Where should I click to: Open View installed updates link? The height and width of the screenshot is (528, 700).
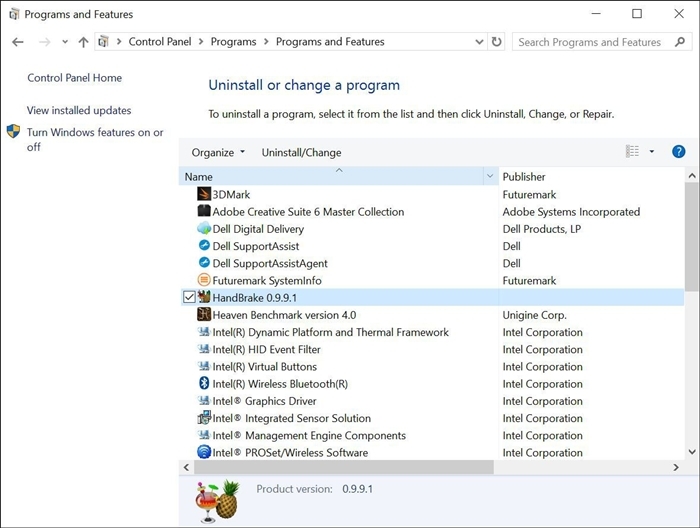pos(79,110)
